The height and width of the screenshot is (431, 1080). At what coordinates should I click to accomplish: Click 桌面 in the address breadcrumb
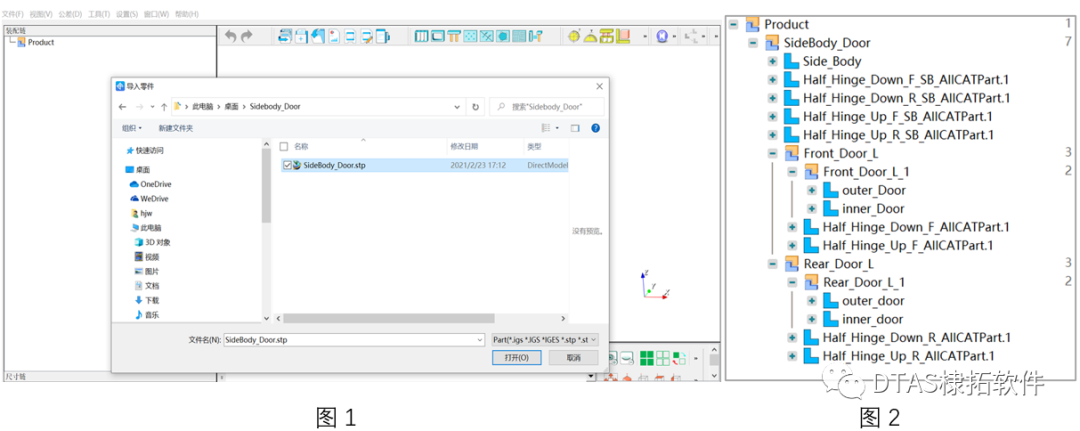coord(231,107)
